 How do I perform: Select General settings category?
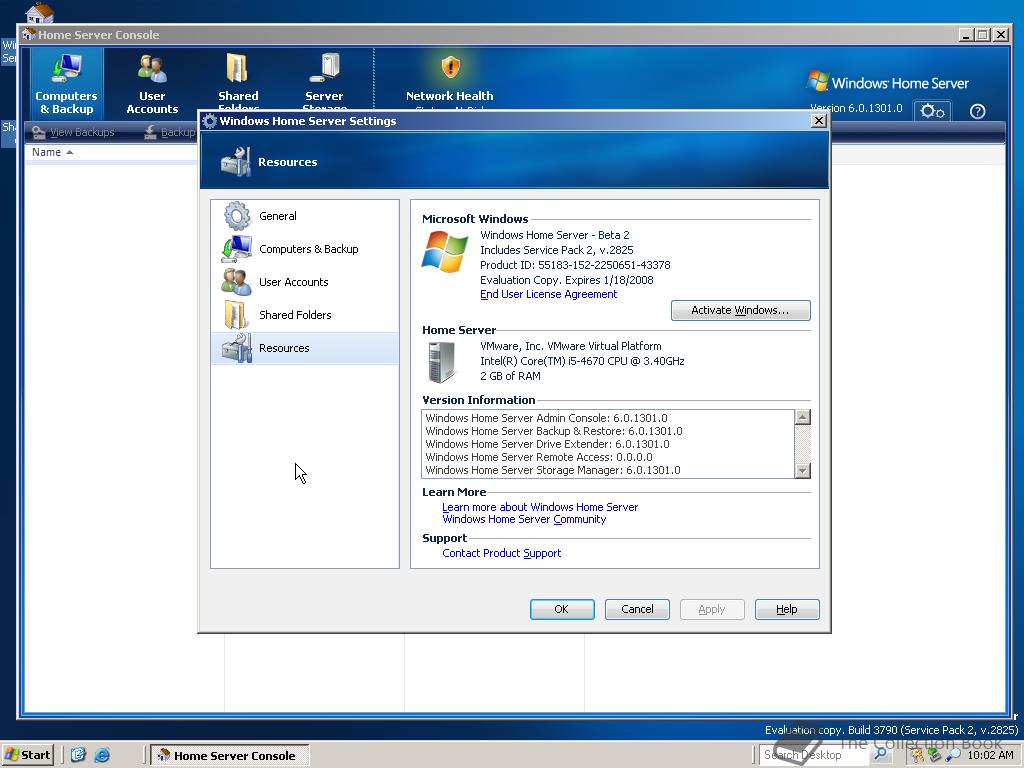(x=305, y=216)
